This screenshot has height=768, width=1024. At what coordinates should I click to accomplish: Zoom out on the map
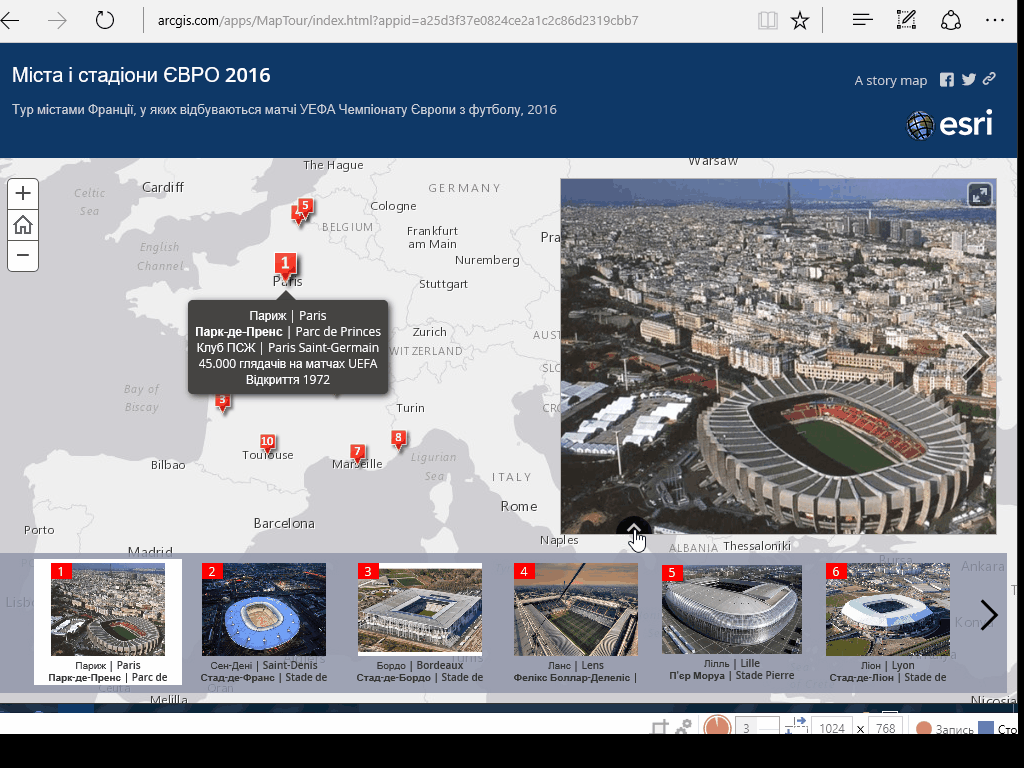pyautogui.click(x=23, y=256)
